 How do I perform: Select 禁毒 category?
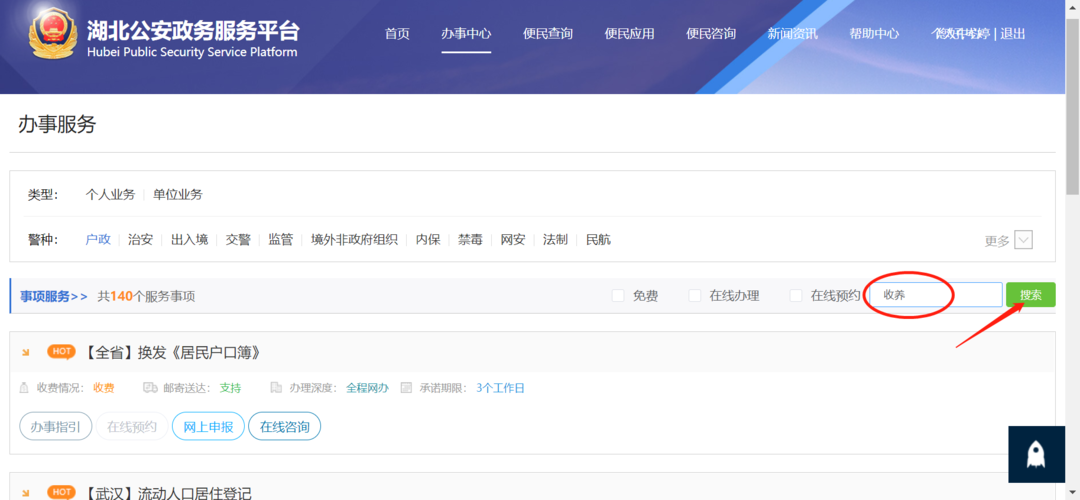(470, 240)
